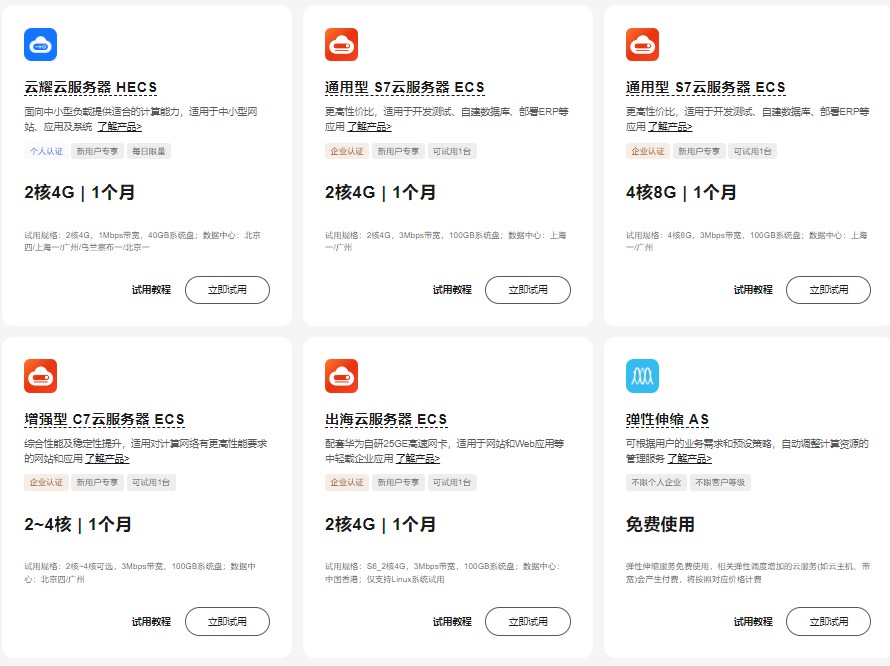The width and height of the screenshot is (890, 666).
Task: Select 2核4G | 1个月 heading on 出海 card
Action: click(380, 524)
